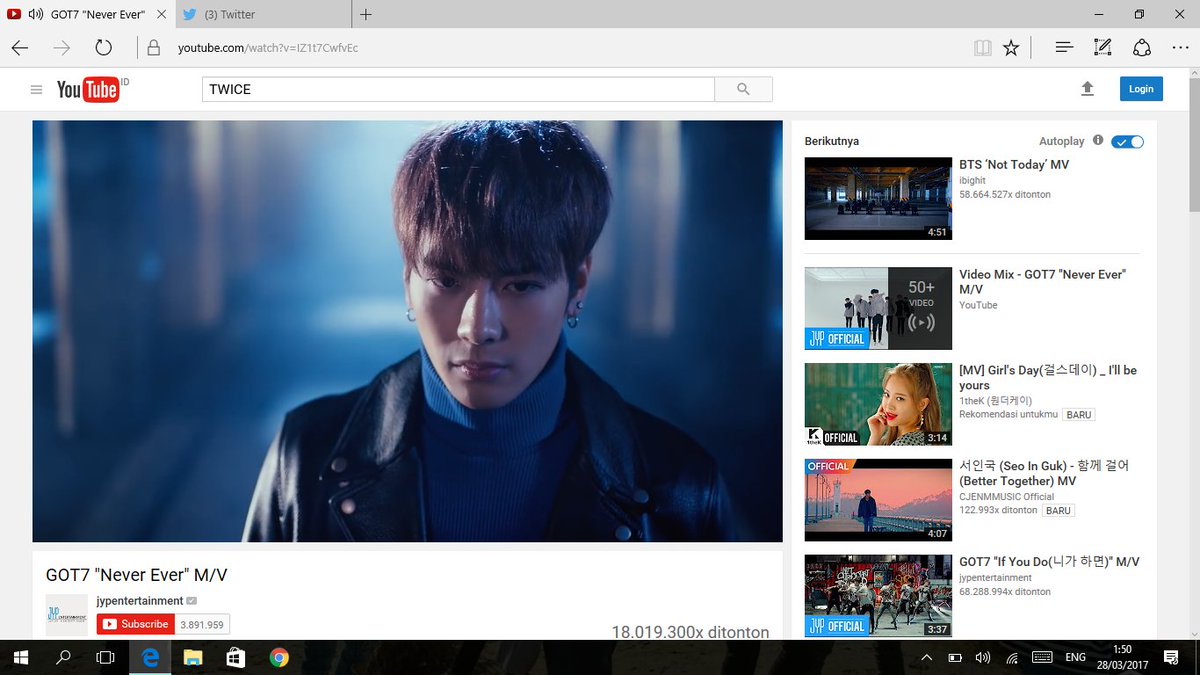Image resolution: width=1200 pixels, height=675 pixels.
Task: Open Windows Store from taskbar
Action: [235, 657]
